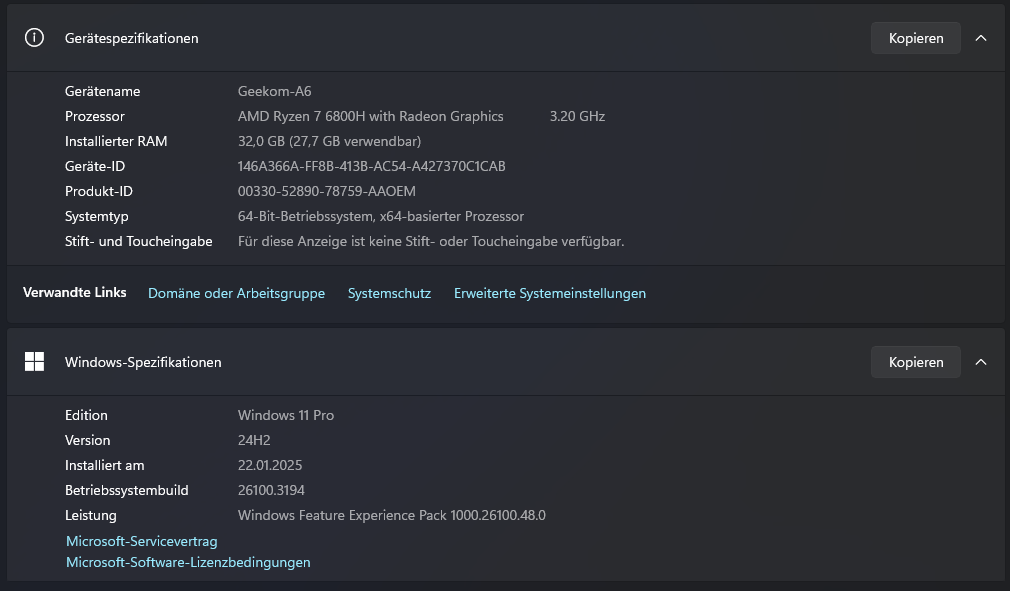The image size is (1010, 591).
Task: Copy the Windows-Spezifikationen with its Kopieren button
Action: [915, 362]
